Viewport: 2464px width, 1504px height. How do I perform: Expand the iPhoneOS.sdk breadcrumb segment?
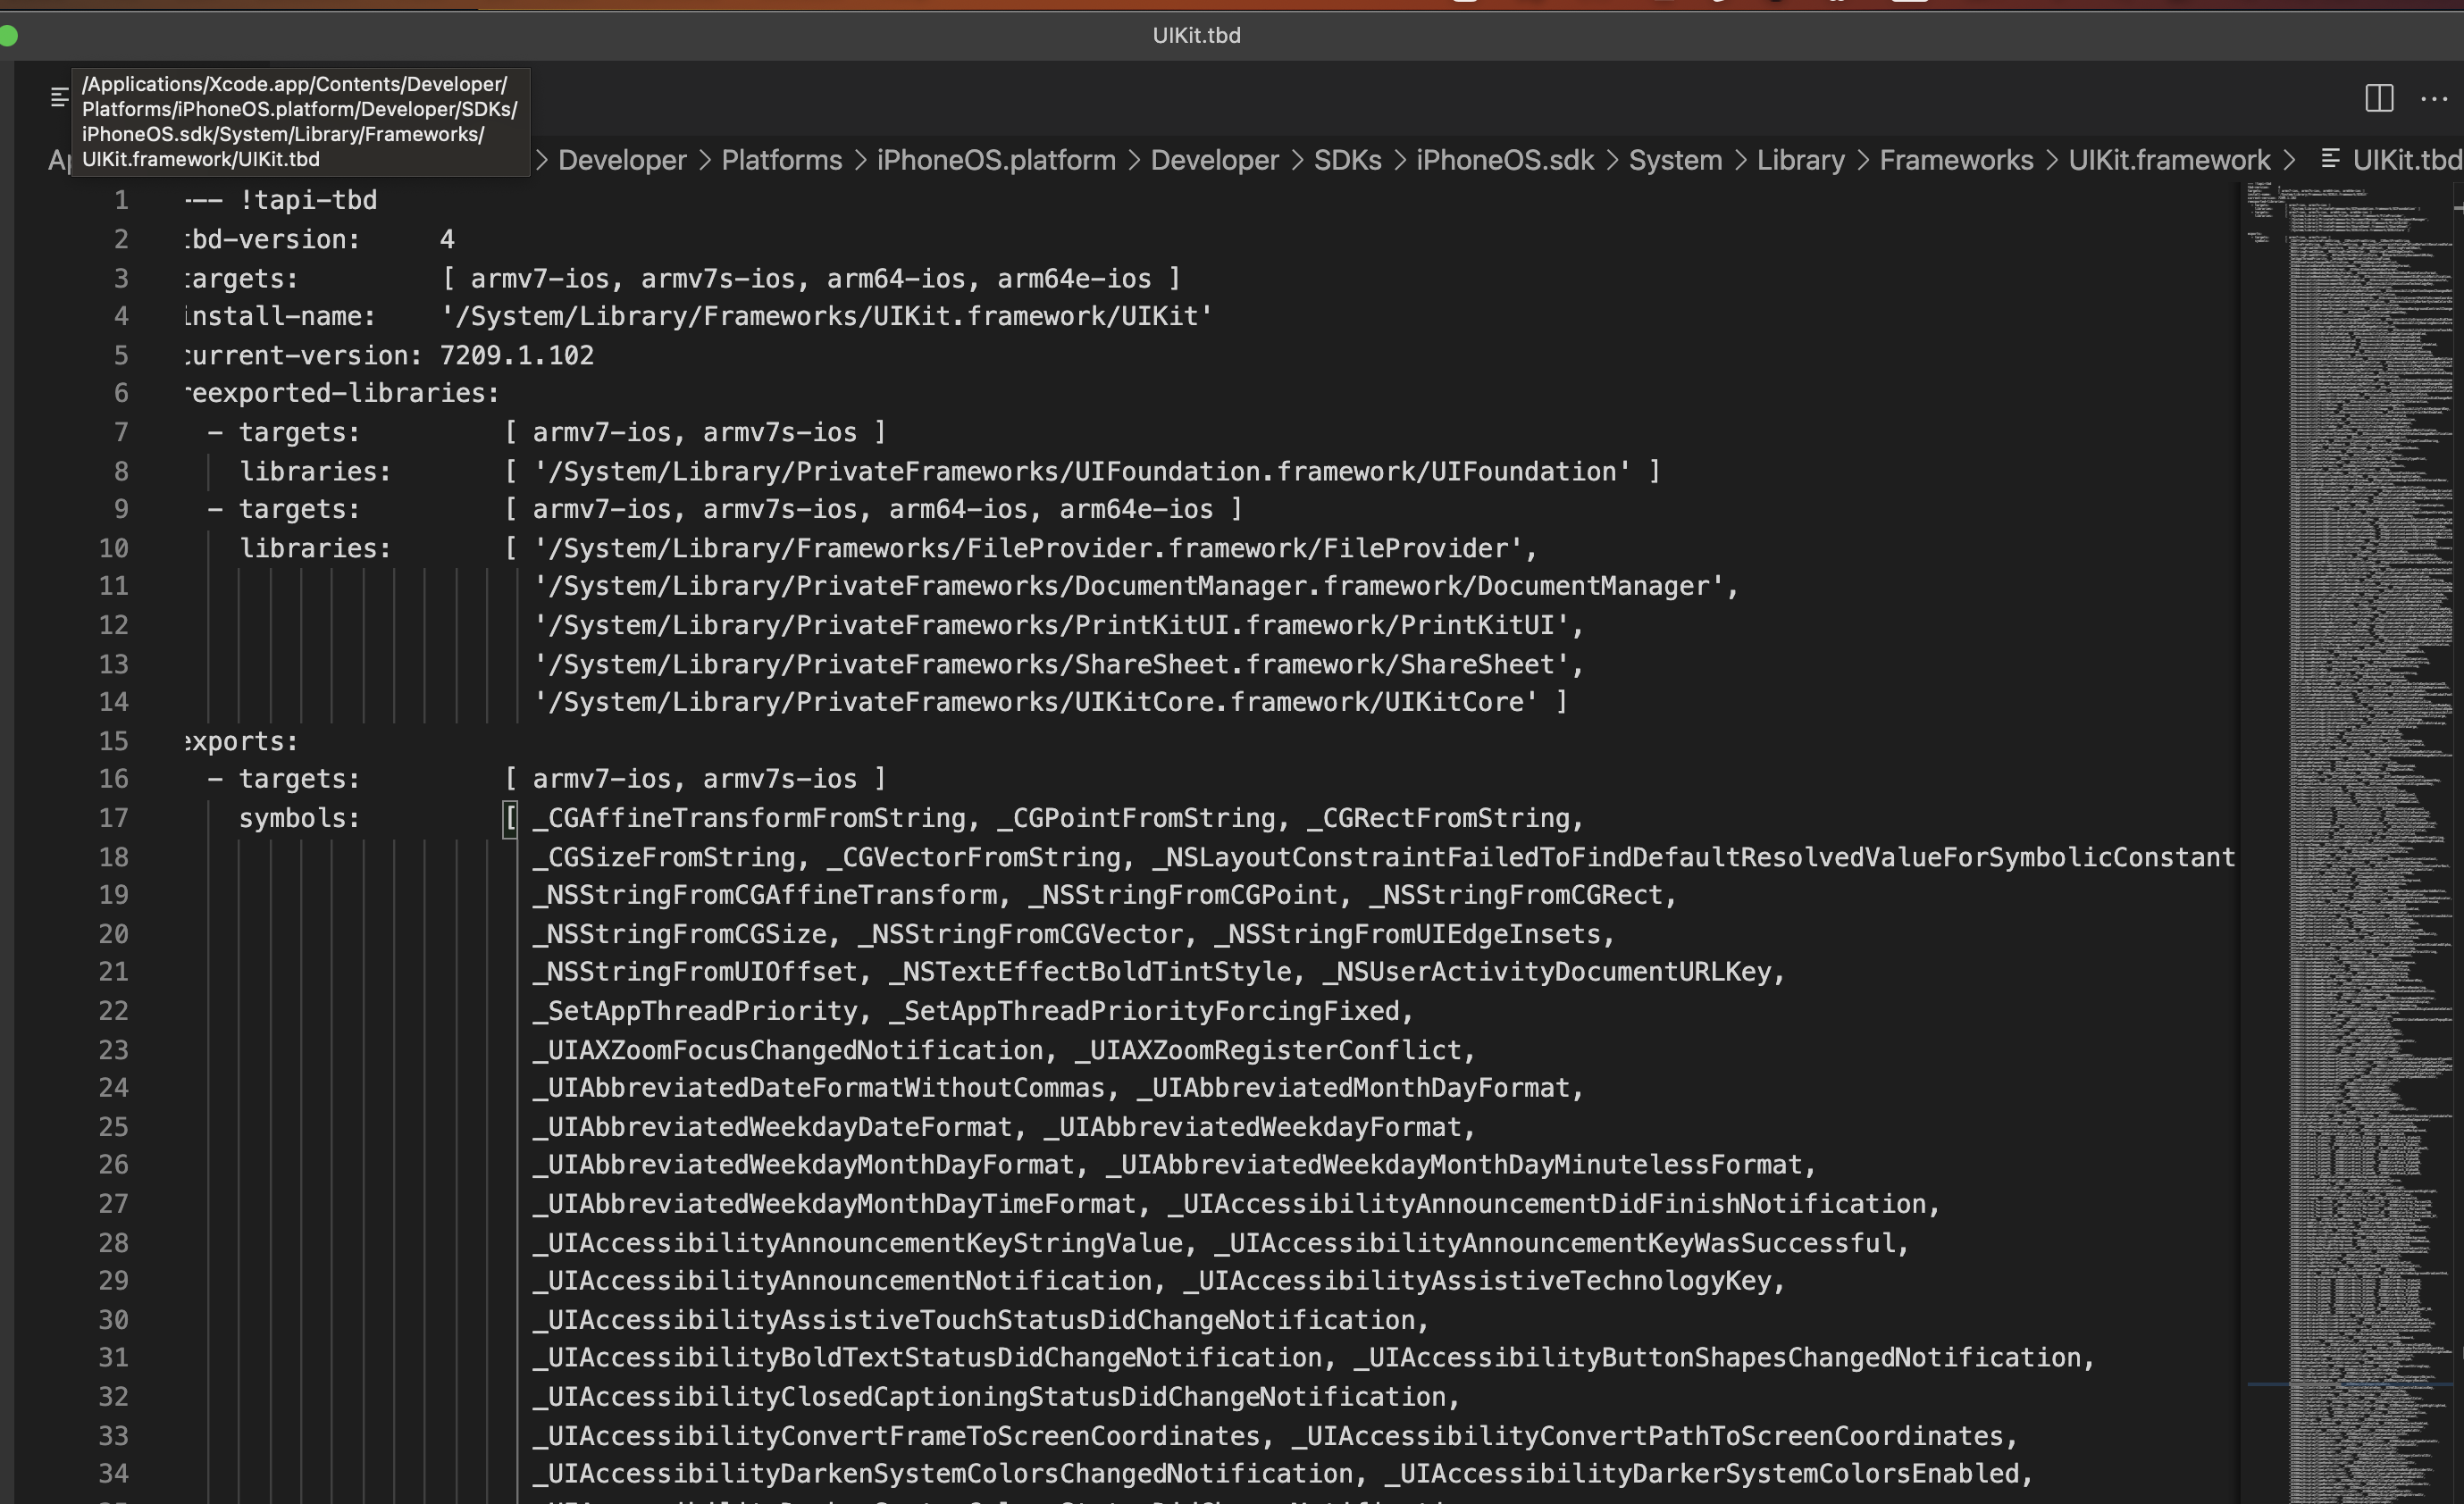[1504, 160]
